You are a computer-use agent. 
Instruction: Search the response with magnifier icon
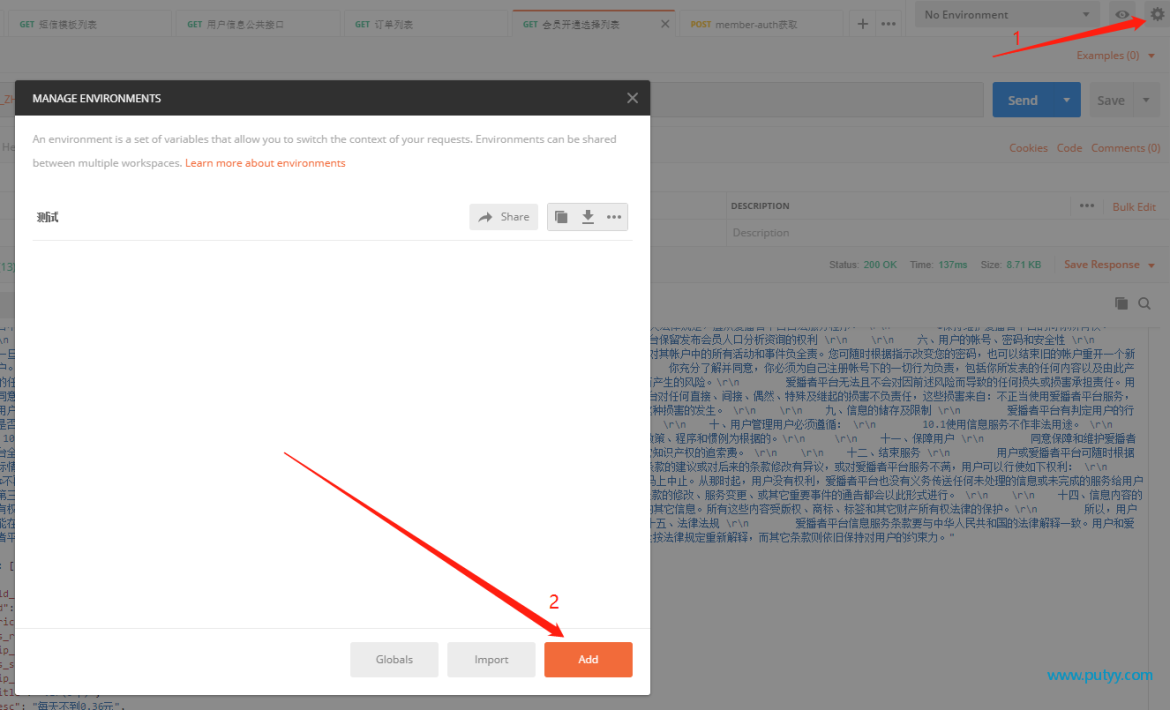pyautogui.click(x=1144, y=303)
